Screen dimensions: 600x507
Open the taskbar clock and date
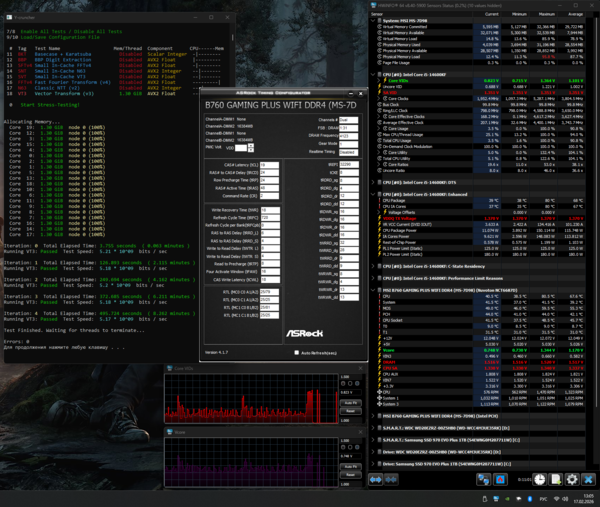click(x=584, y=499)
